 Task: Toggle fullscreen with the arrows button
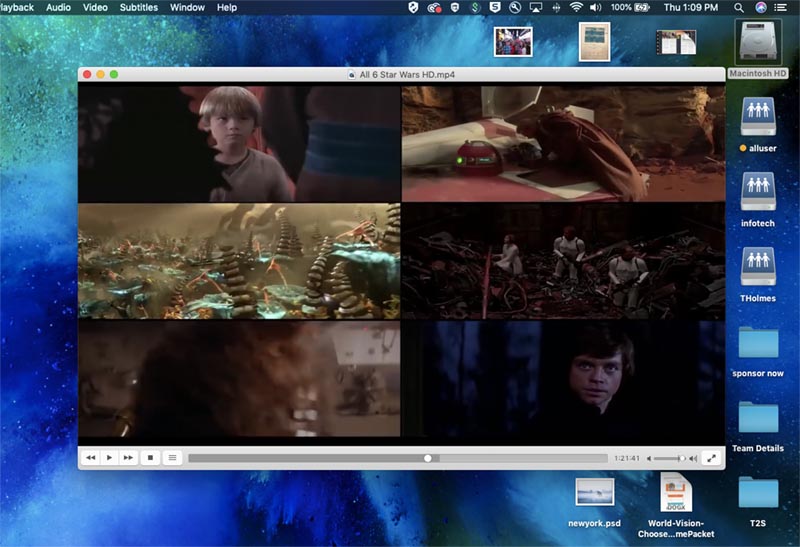[x=711, y=458]
